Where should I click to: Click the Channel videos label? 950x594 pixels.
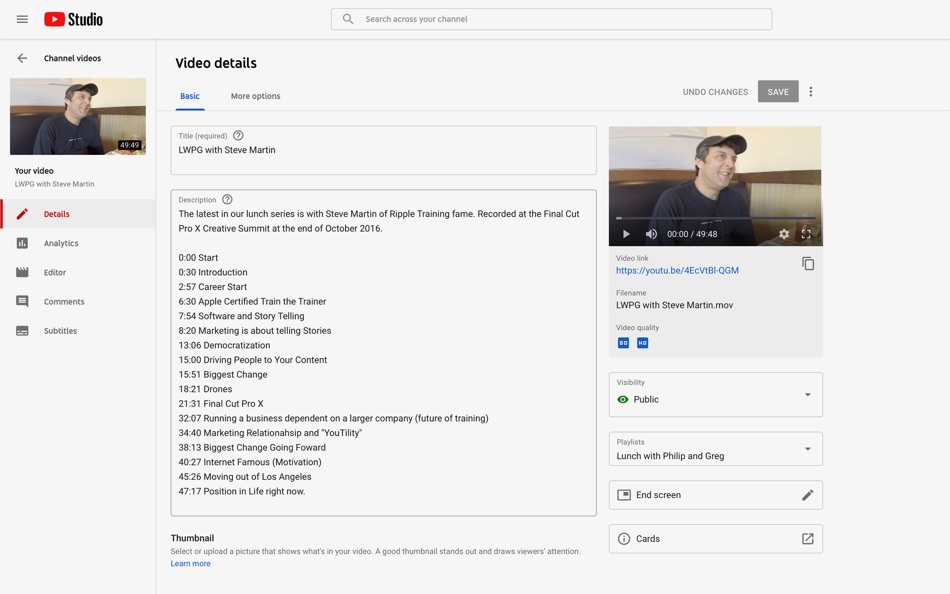(72, 58)
